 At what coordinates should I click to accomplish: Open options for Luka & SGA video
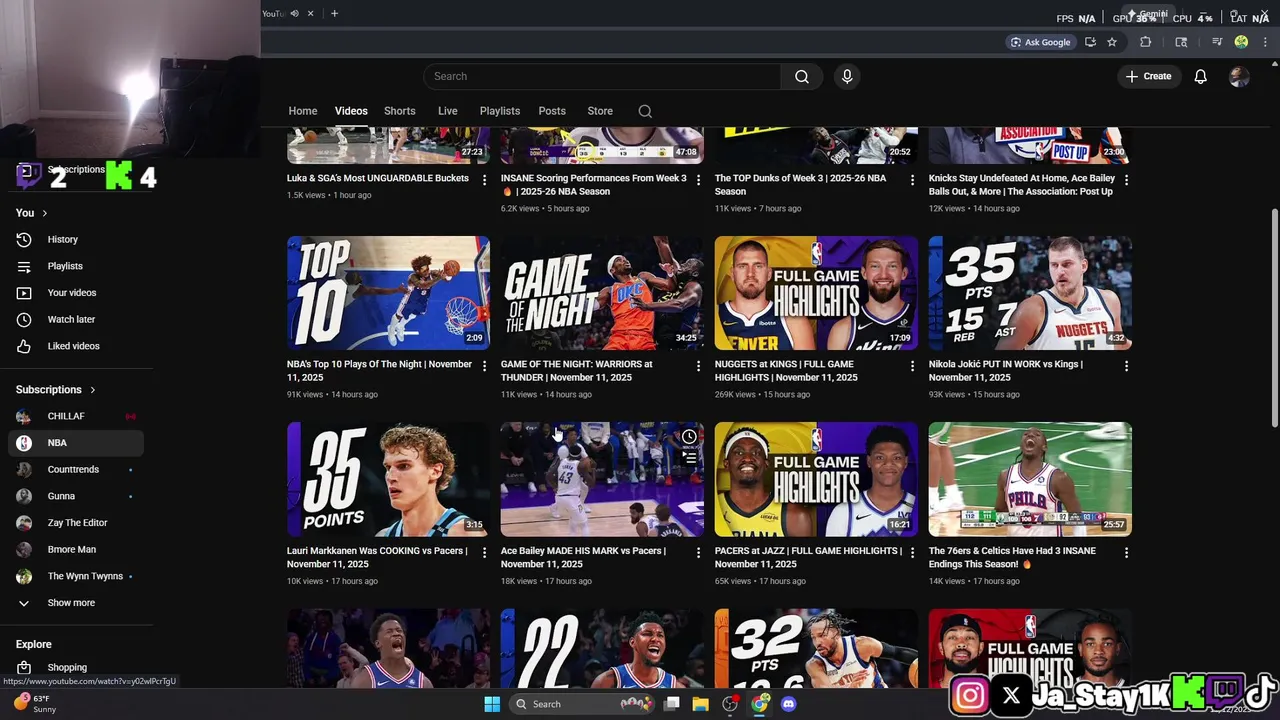[484, 180]
